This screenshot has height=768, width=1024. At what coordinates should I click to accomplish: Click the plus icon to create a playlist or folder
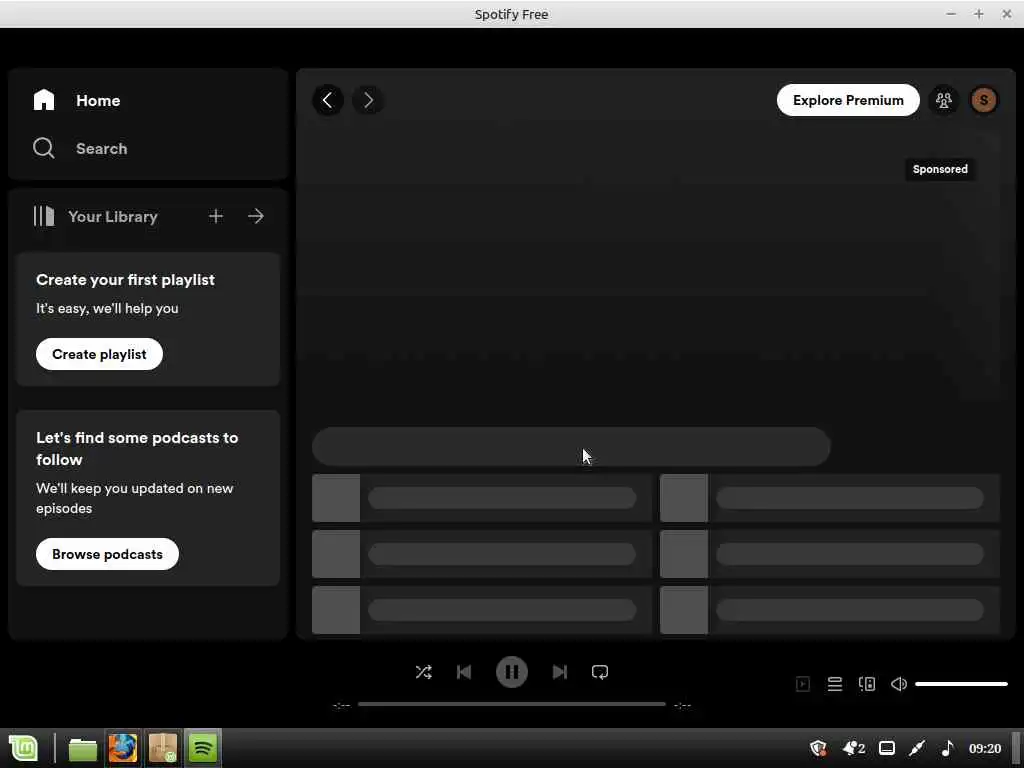[216, 216]
